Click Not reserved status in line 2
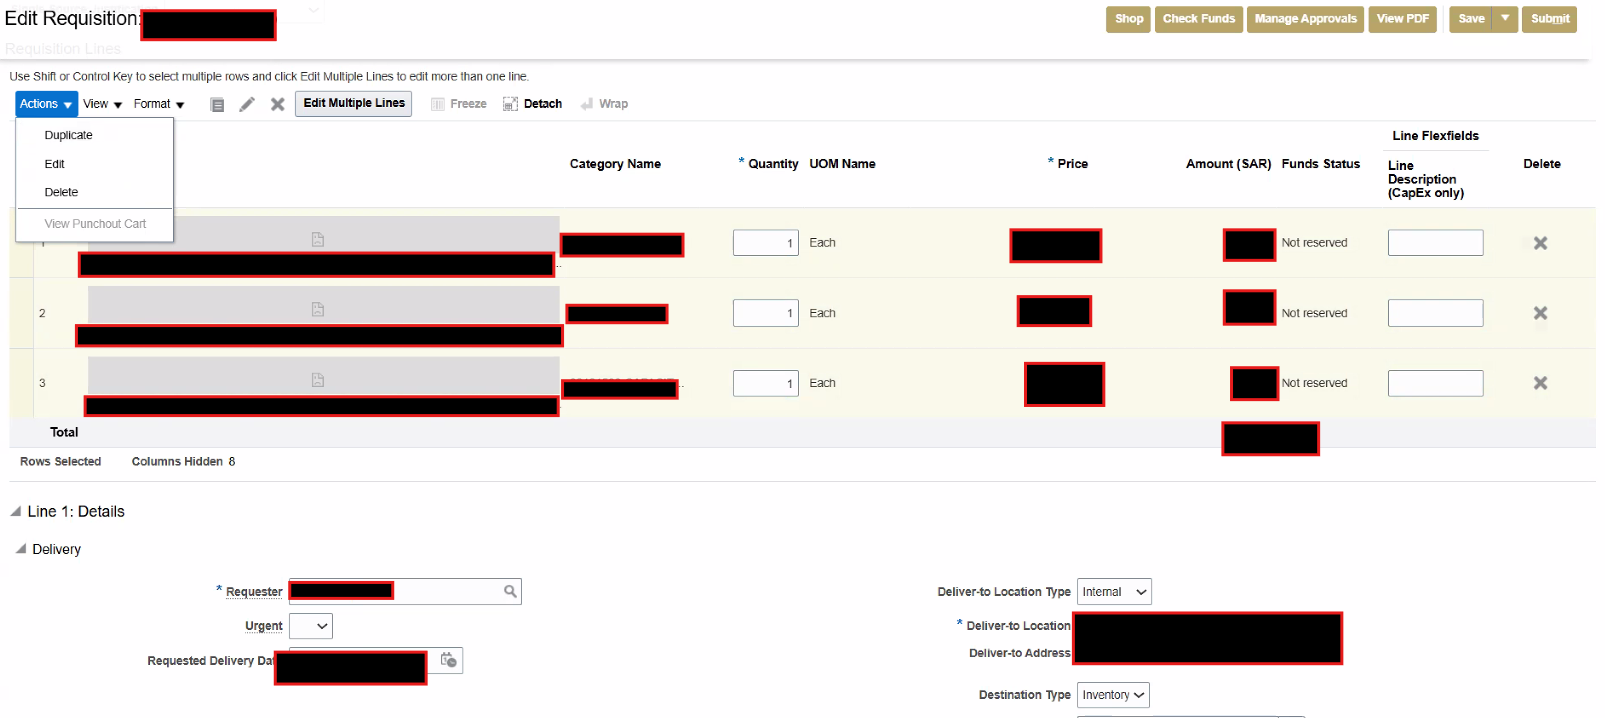1605x718 pixels. click(1314, 313)
